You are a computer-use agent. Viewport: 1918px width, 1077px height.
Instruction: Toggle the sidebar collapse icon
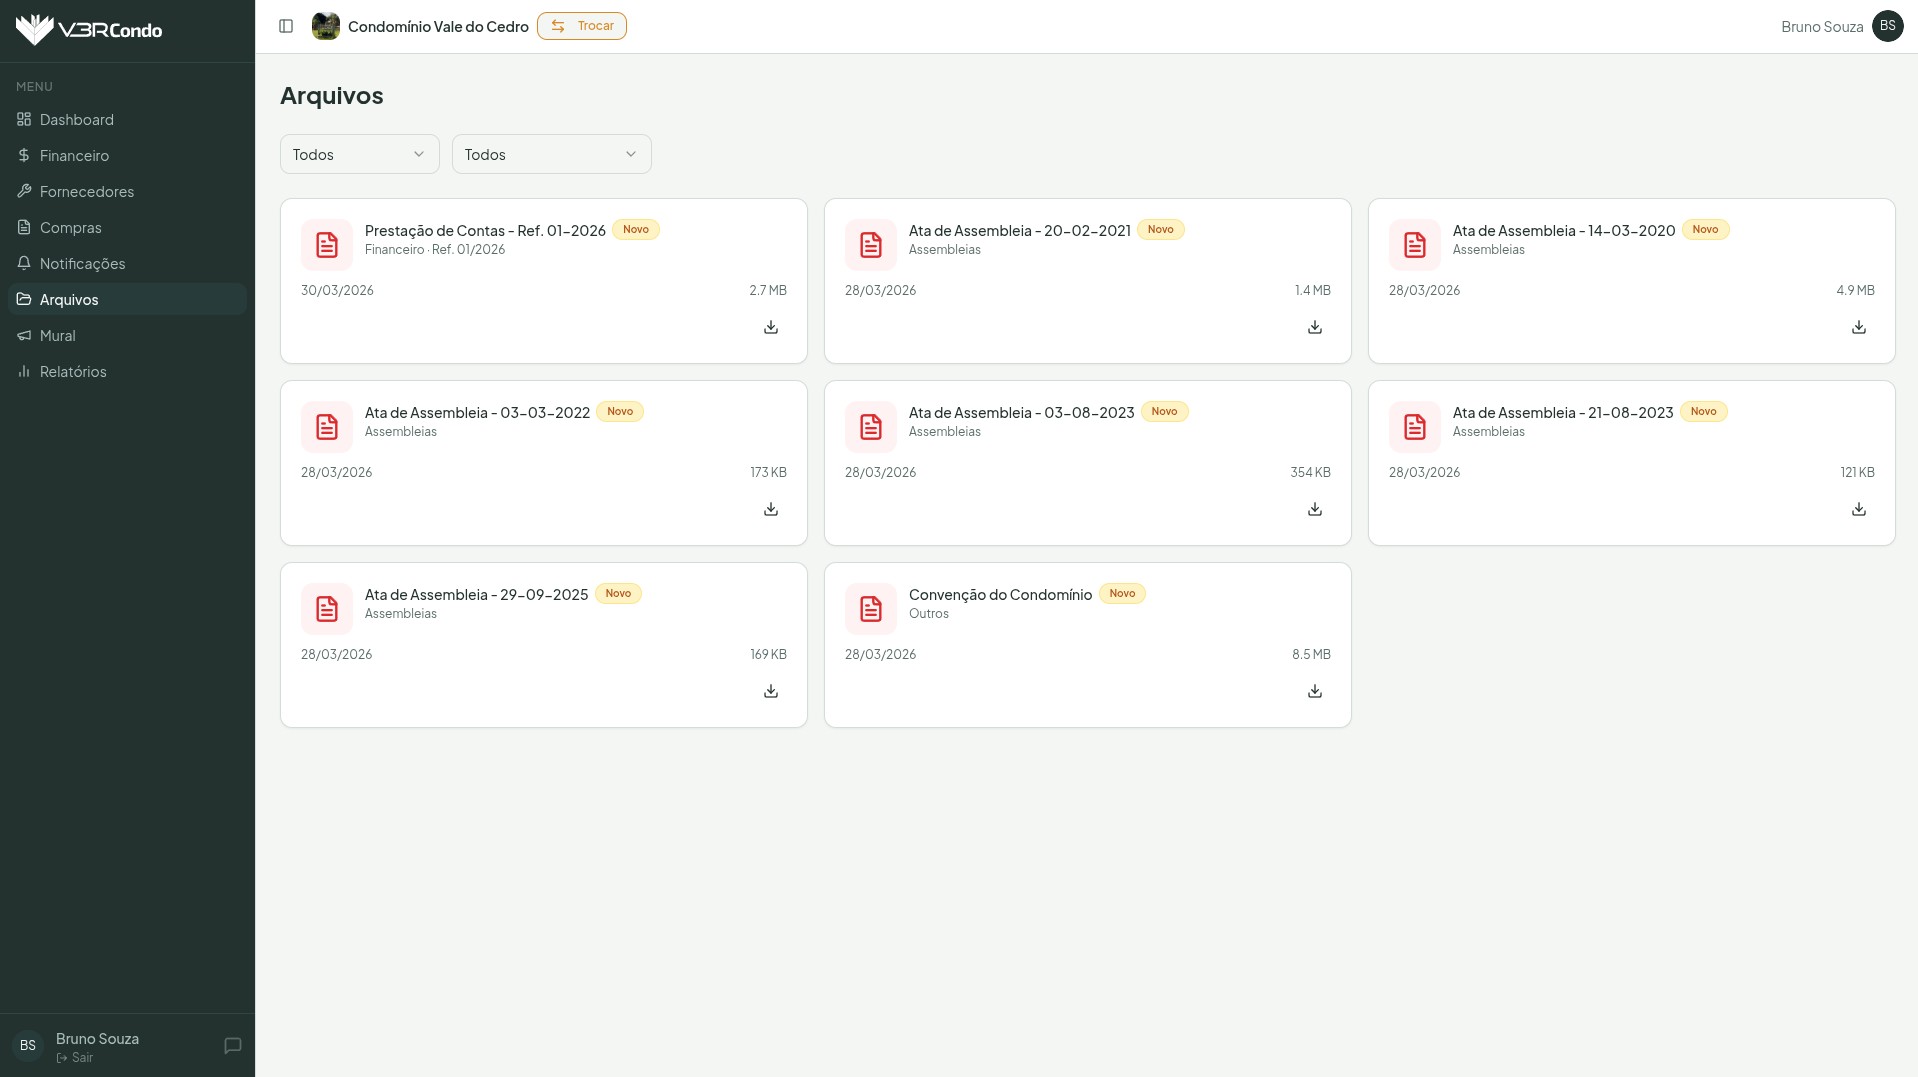pos(286,26)
